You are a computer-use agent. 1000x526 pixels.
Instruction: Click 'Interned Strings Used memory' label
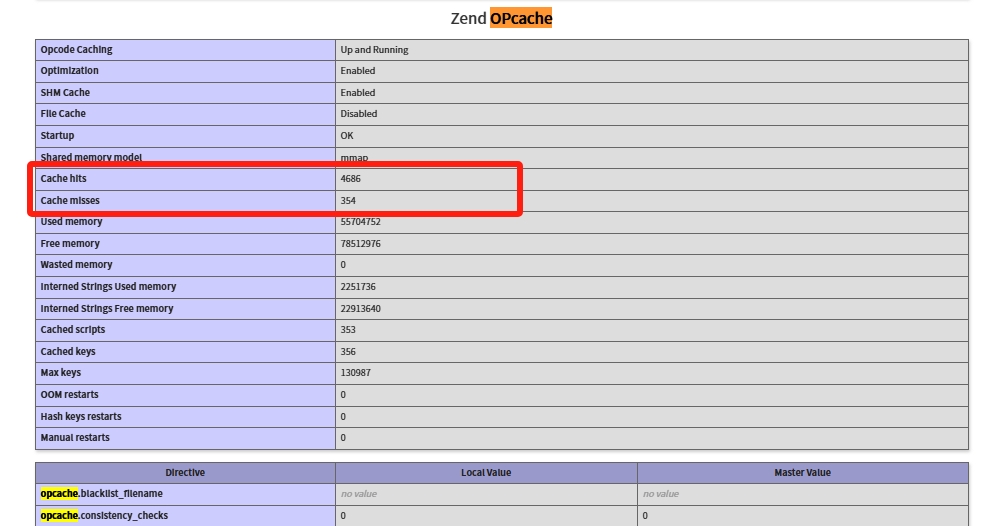click(x=108, y=286)
